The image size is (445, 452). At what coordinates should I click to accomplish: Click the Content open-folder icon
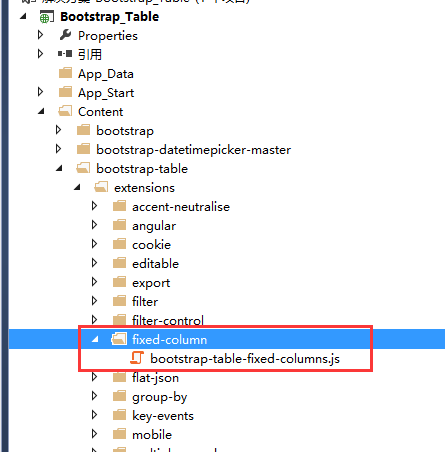coord(65,111)
